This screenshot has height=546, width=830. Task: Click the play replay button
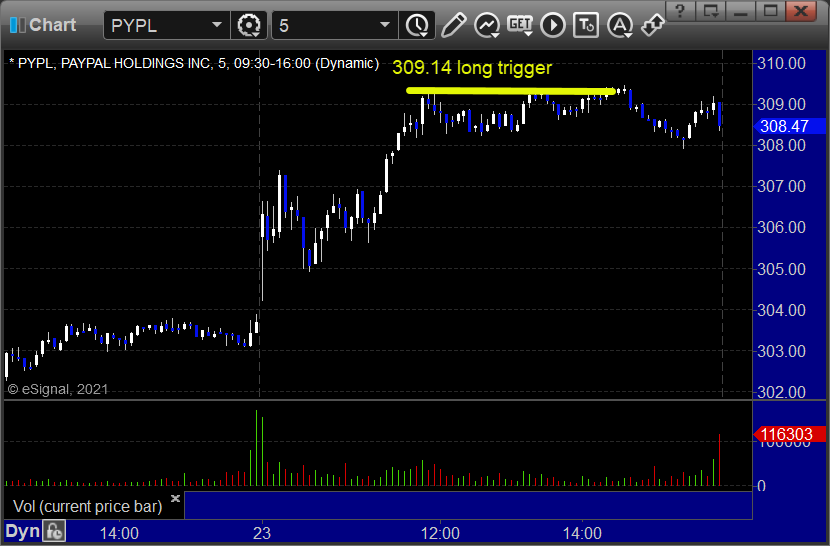[553, 25]
